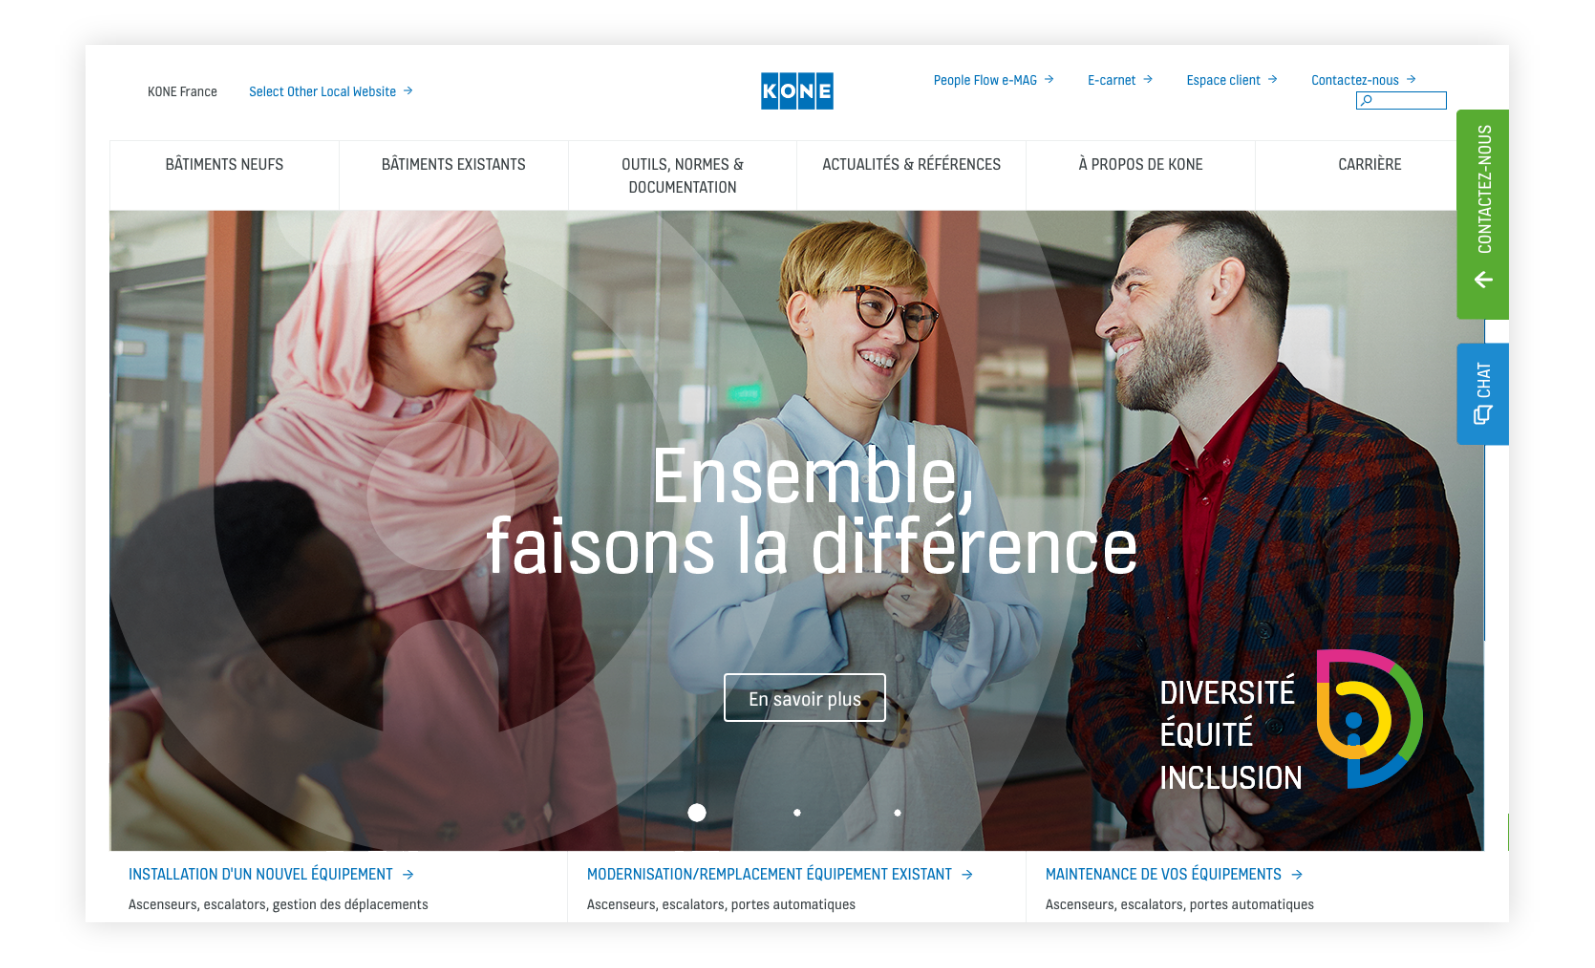Select the first carousel slide dot

(x=697, y=813)
